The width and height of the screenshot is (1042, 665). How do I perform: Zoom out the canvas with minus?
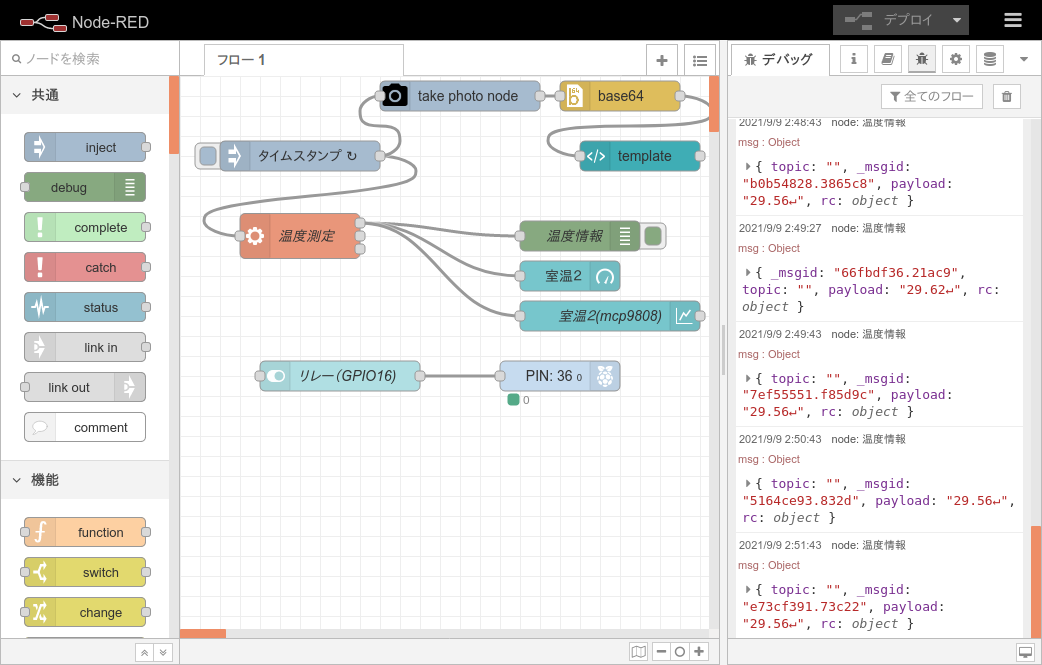pos(661,652)
